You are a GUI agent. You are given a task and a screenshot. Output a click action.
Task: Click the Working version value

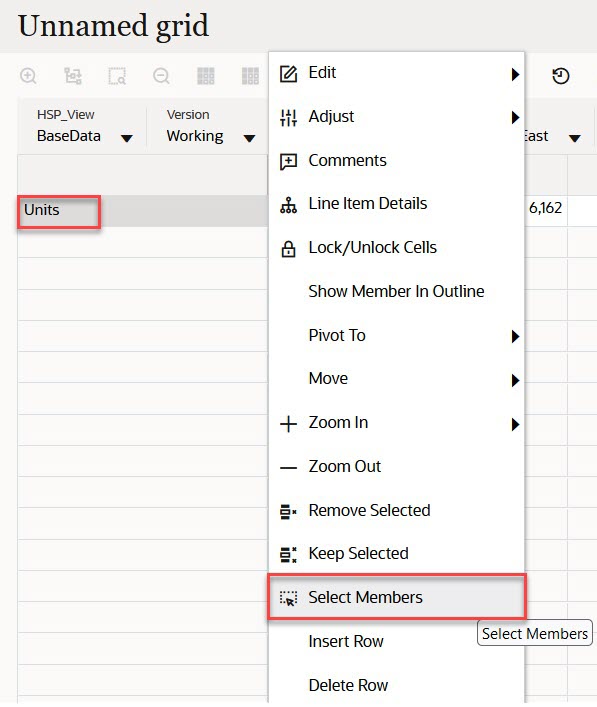[195, 136]
